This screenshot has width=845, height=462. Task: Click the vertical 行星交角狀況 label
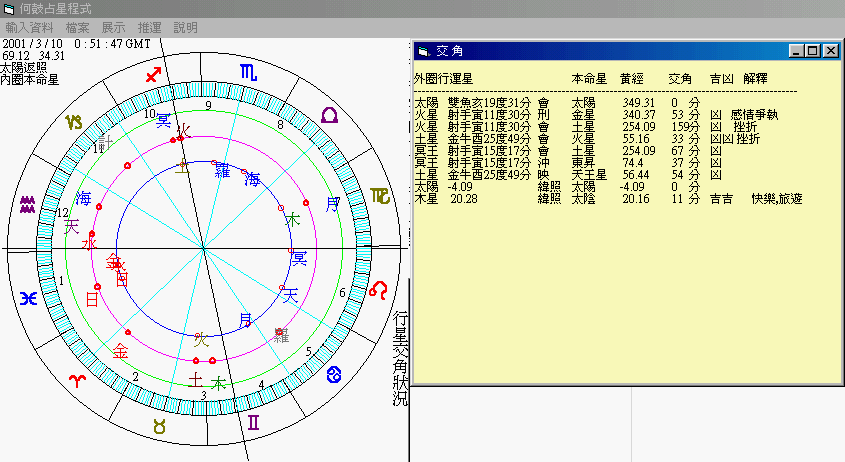click(x=400, y=358)
